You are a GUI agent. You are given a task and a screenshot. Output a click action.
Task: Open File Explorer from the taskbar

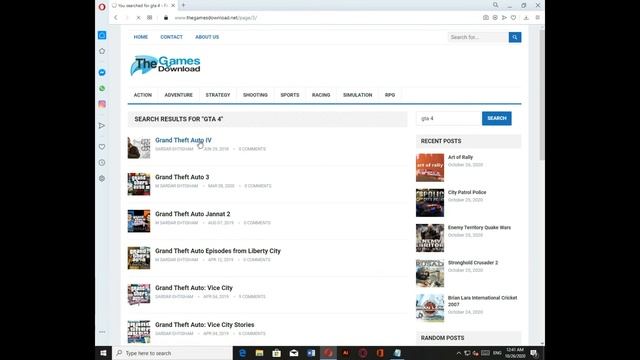(260, 353)
